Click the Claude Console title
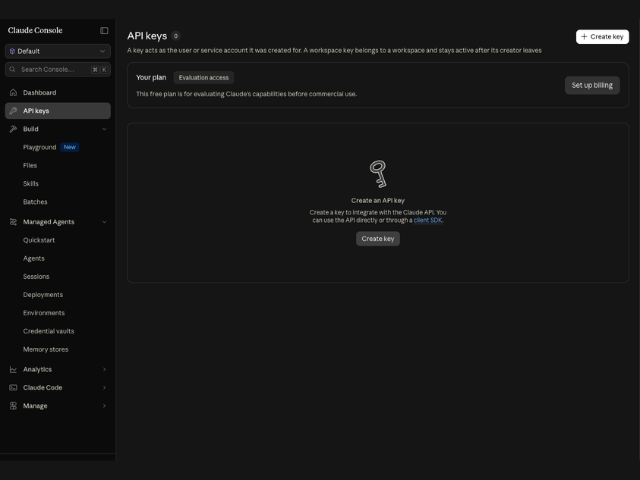The height and width of the screenshot is (480, 640). click(x=35, y=30)
